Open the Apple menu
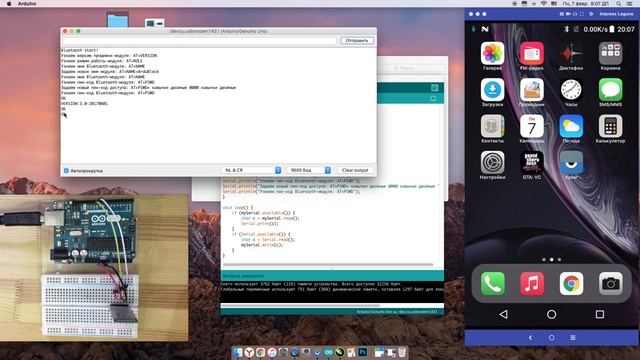Screen dimensions: 640x360 (9, 3)
